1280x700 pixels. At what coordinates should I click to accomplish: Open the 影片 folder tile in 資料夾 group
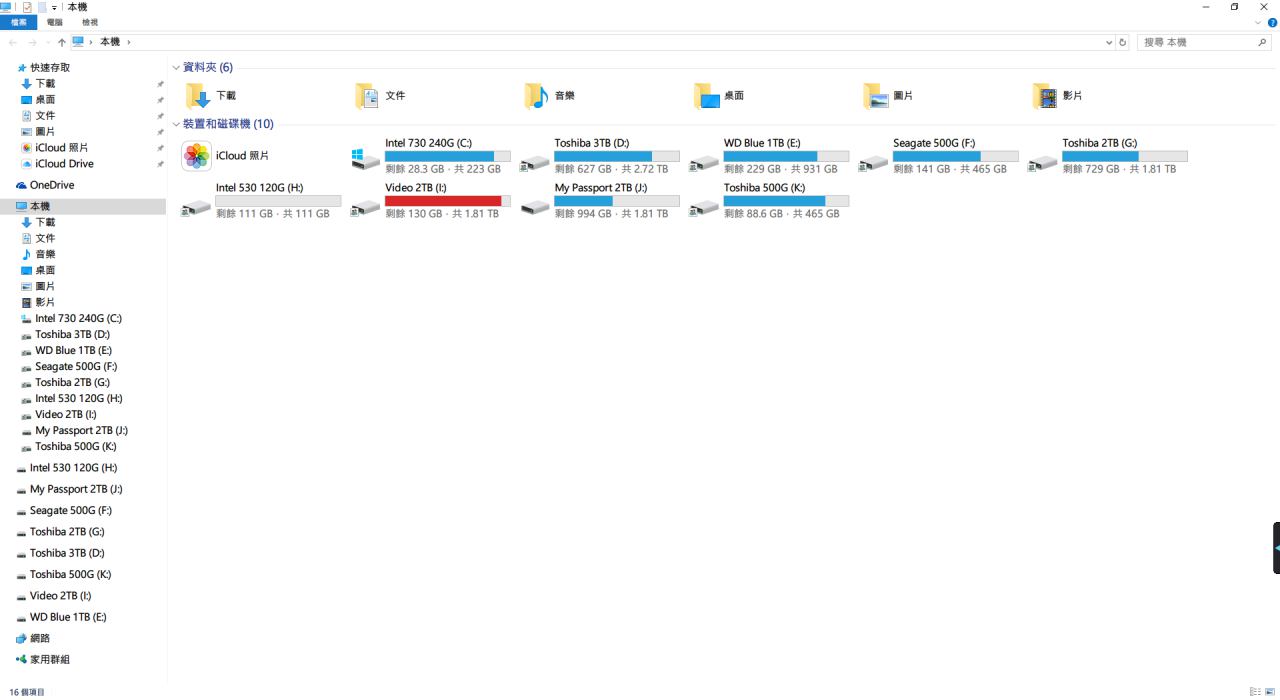coord(1058,96)
